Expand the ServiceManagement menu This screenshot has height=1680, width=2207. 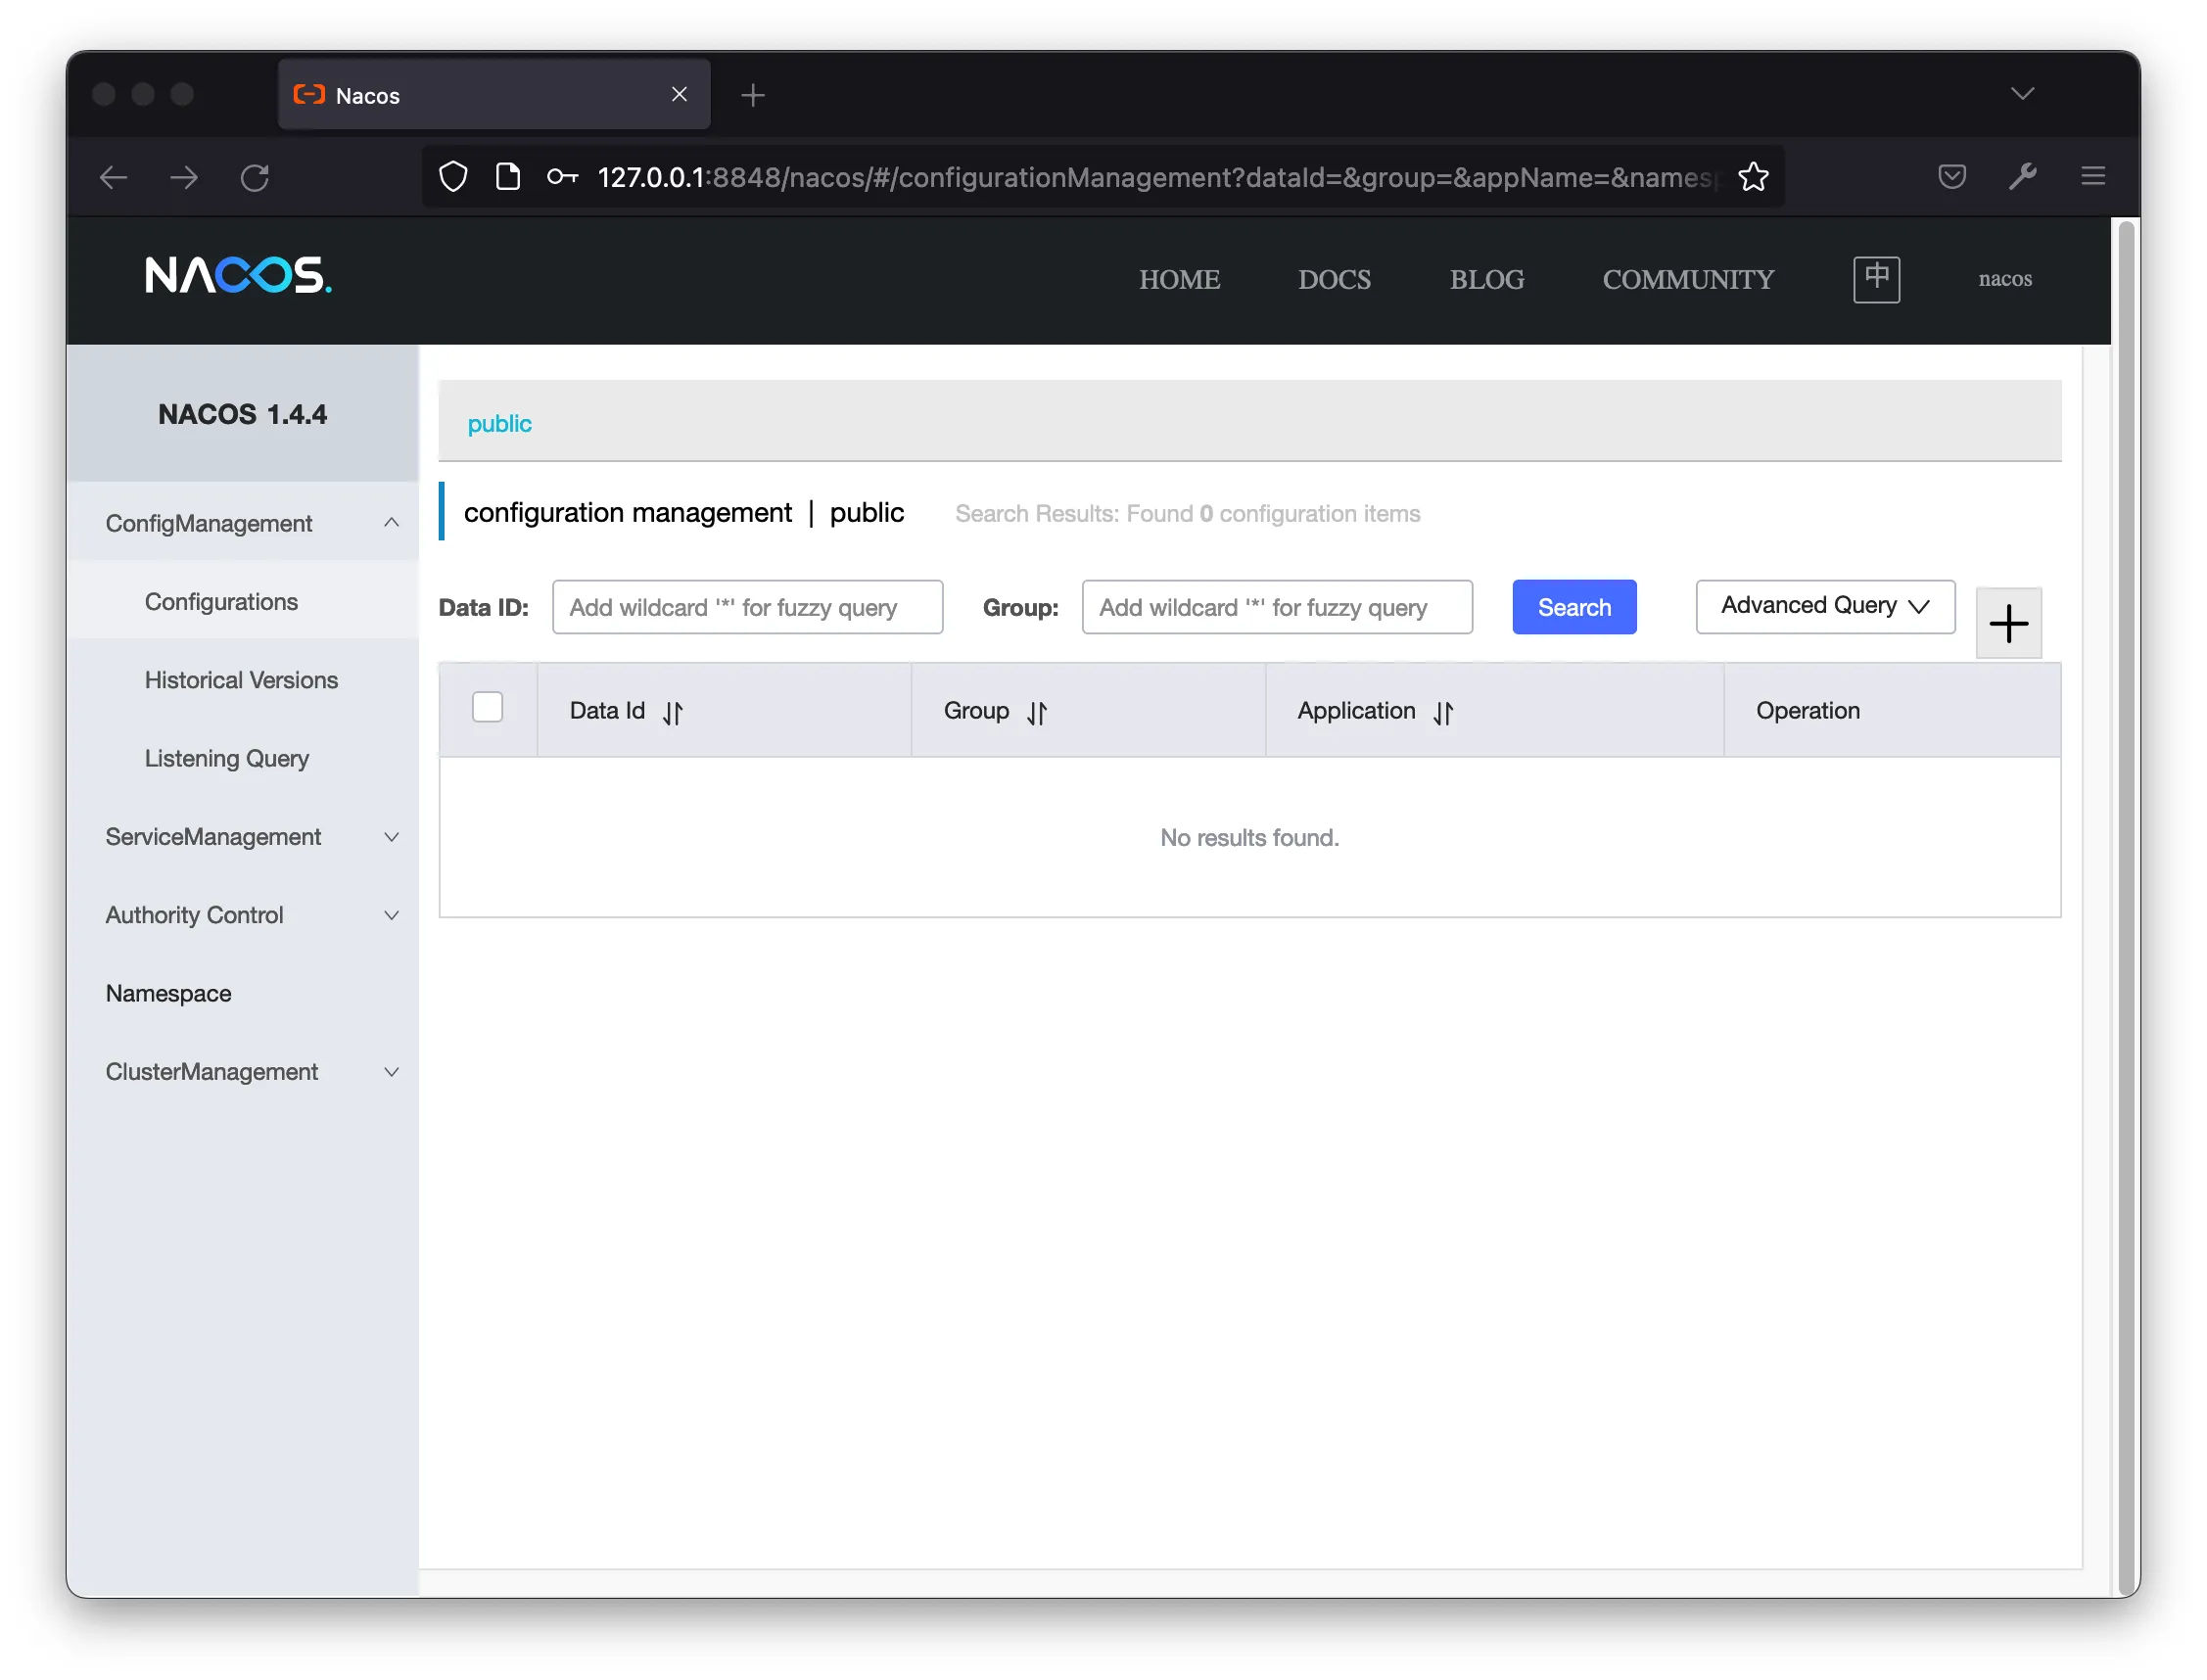(242, 836)
